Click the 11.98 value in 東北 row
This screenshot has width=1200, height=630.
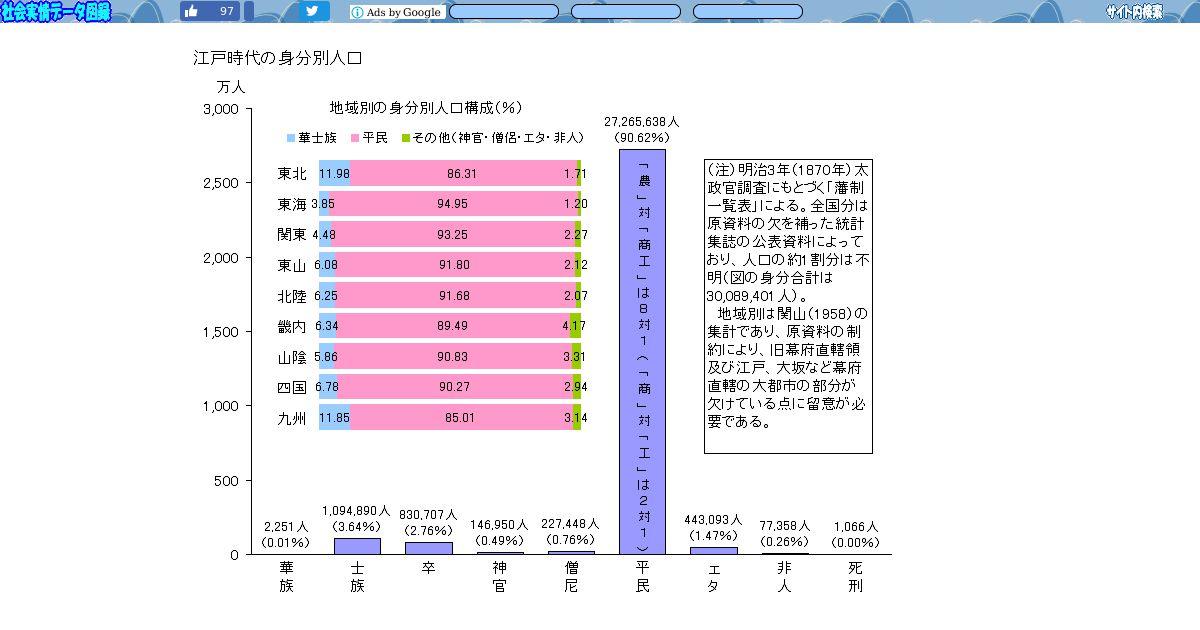[x=334, y=174]
